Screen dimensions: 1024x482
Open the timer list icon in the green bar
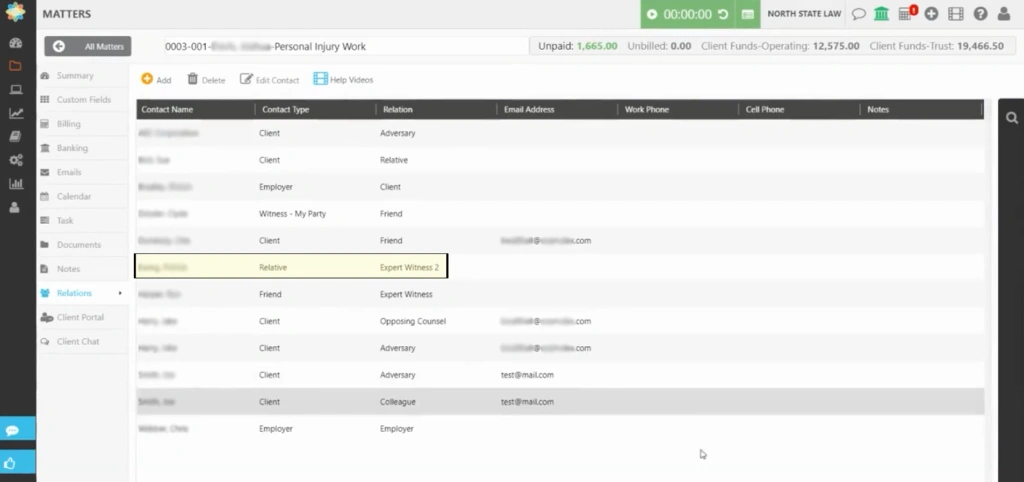[x=748, y=14]
